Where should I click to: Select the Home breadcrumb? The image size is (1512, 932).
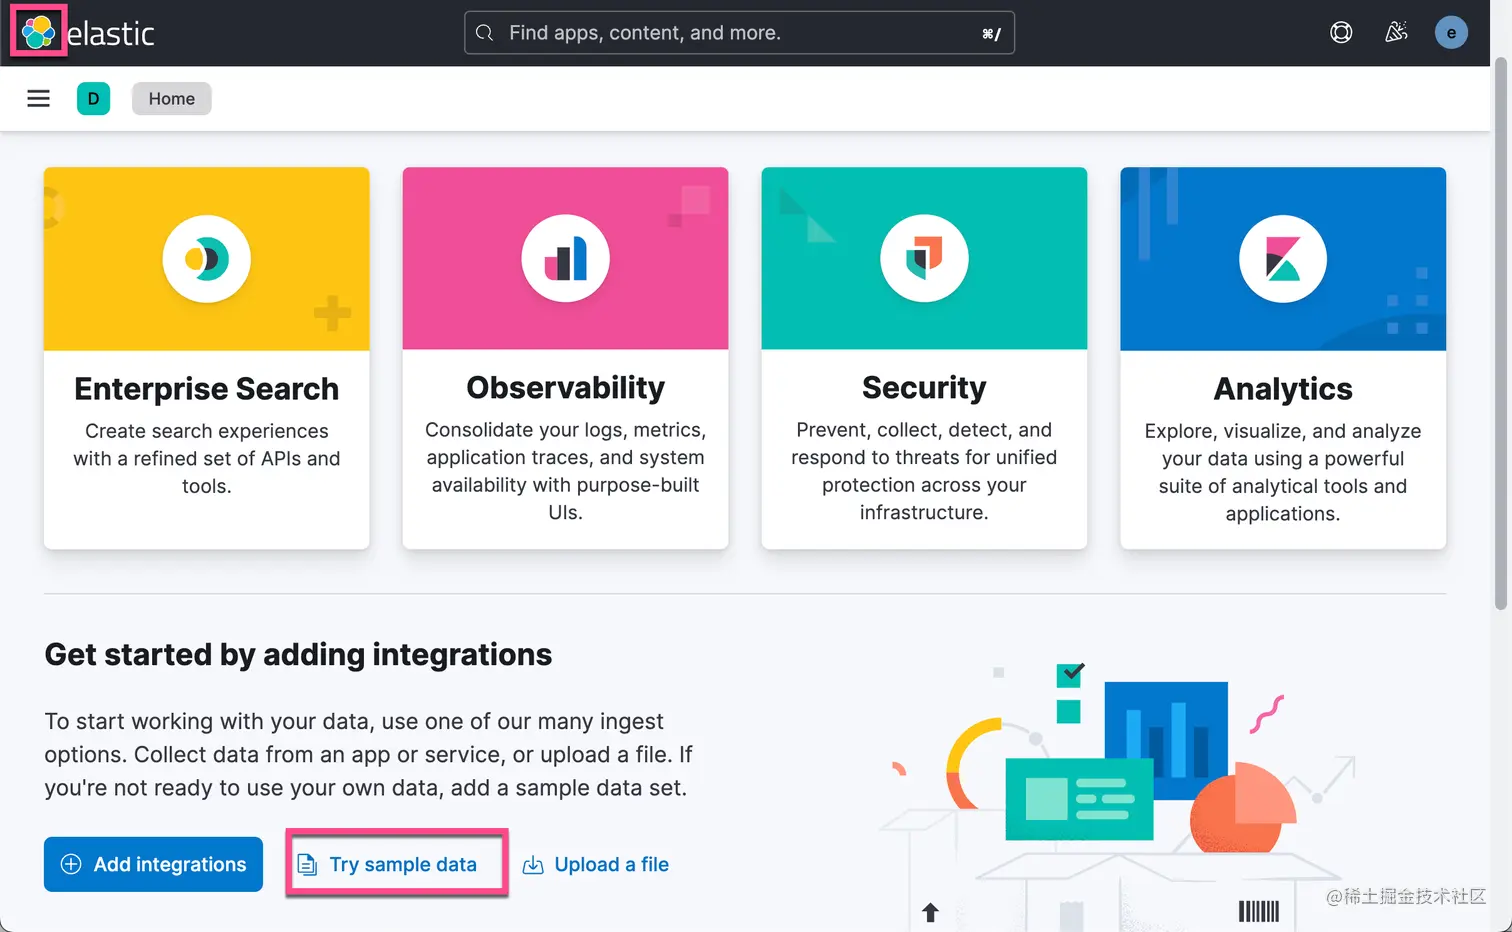coord(172,98)
